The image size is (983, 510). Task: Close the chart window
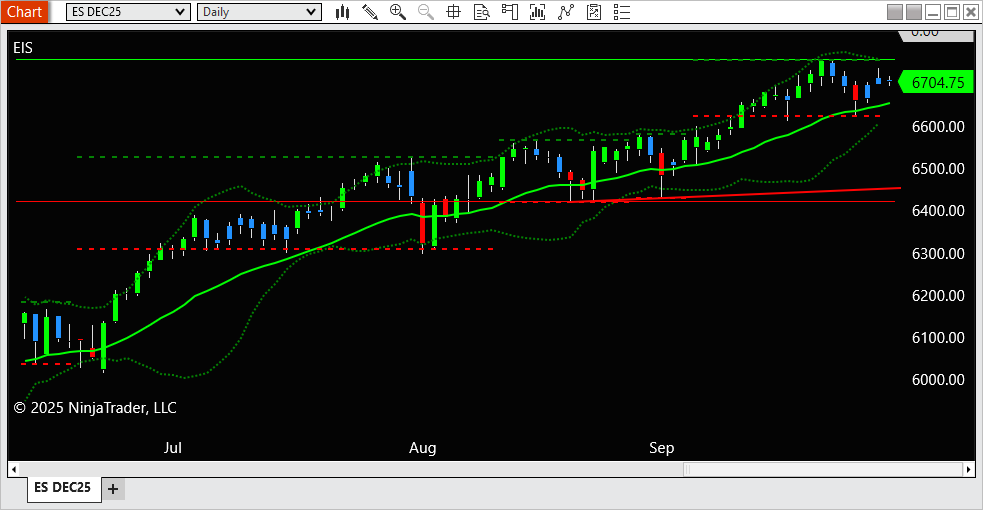[970, 12]
